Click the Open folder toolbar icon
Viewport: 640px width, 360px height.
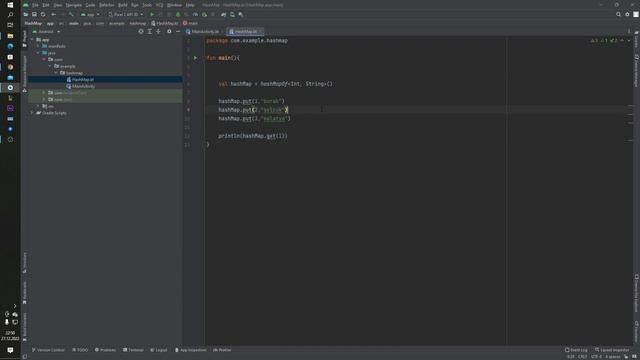click(x=26, y=14)
